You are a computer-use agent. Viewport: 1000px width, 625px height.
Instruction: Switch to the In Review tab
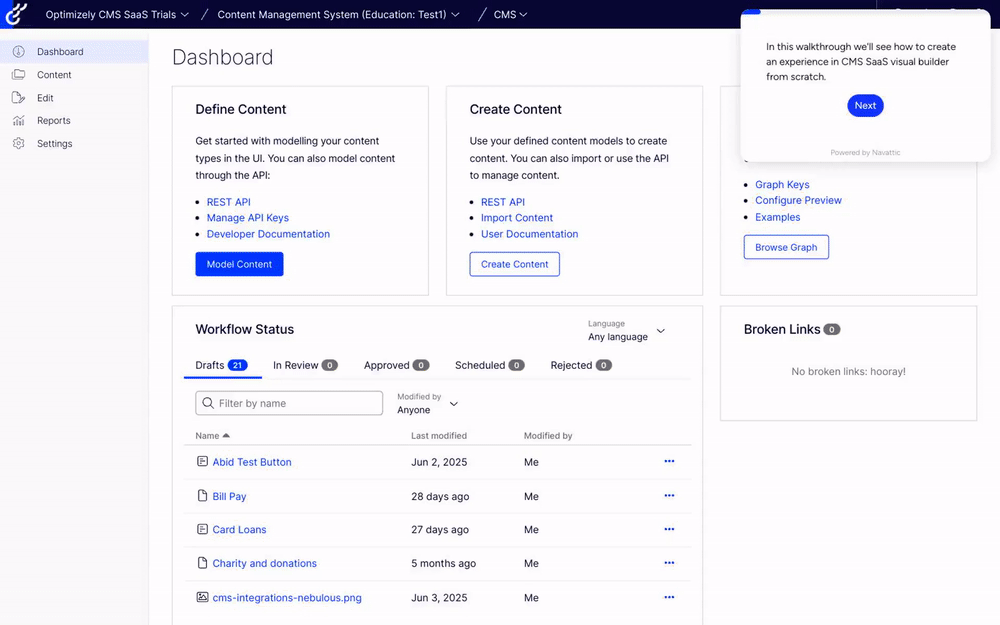pyautogui.click(x=304, y=365)
